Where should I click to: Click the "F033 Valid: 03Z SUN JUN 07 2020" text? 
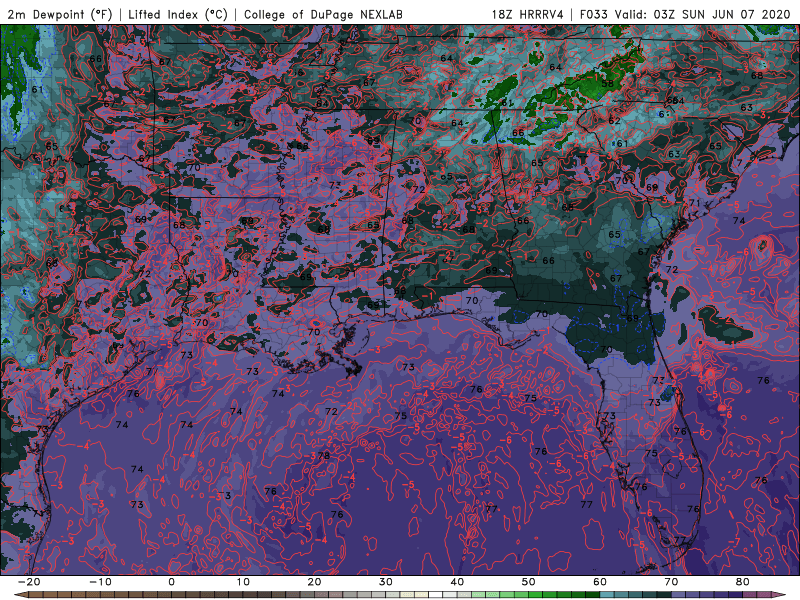point(685,14)
